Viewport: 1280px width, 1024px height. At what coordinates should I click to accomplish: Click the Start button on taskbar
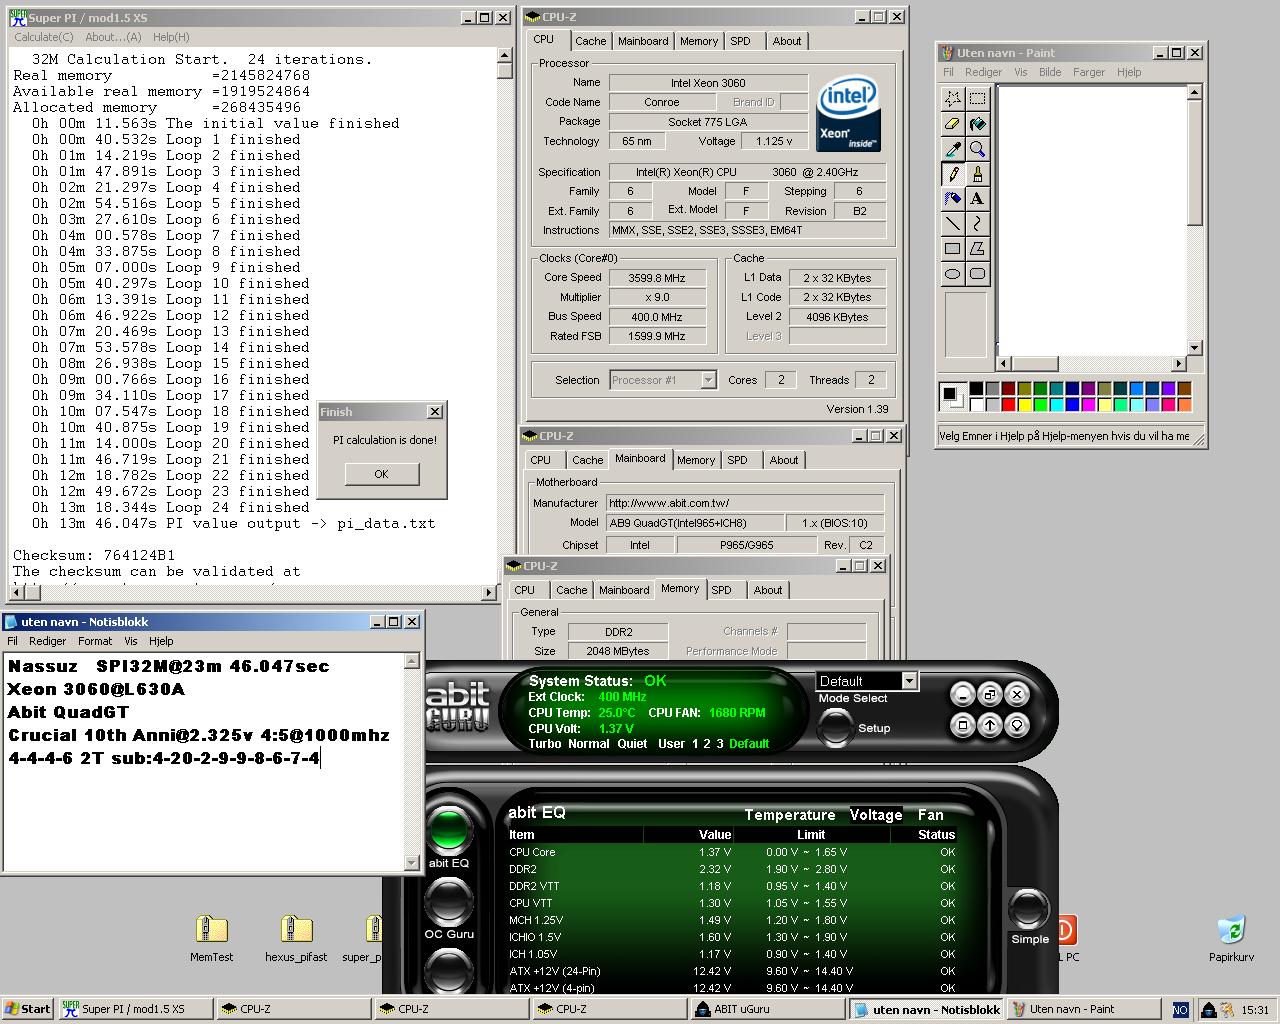tap(27, 1009)
